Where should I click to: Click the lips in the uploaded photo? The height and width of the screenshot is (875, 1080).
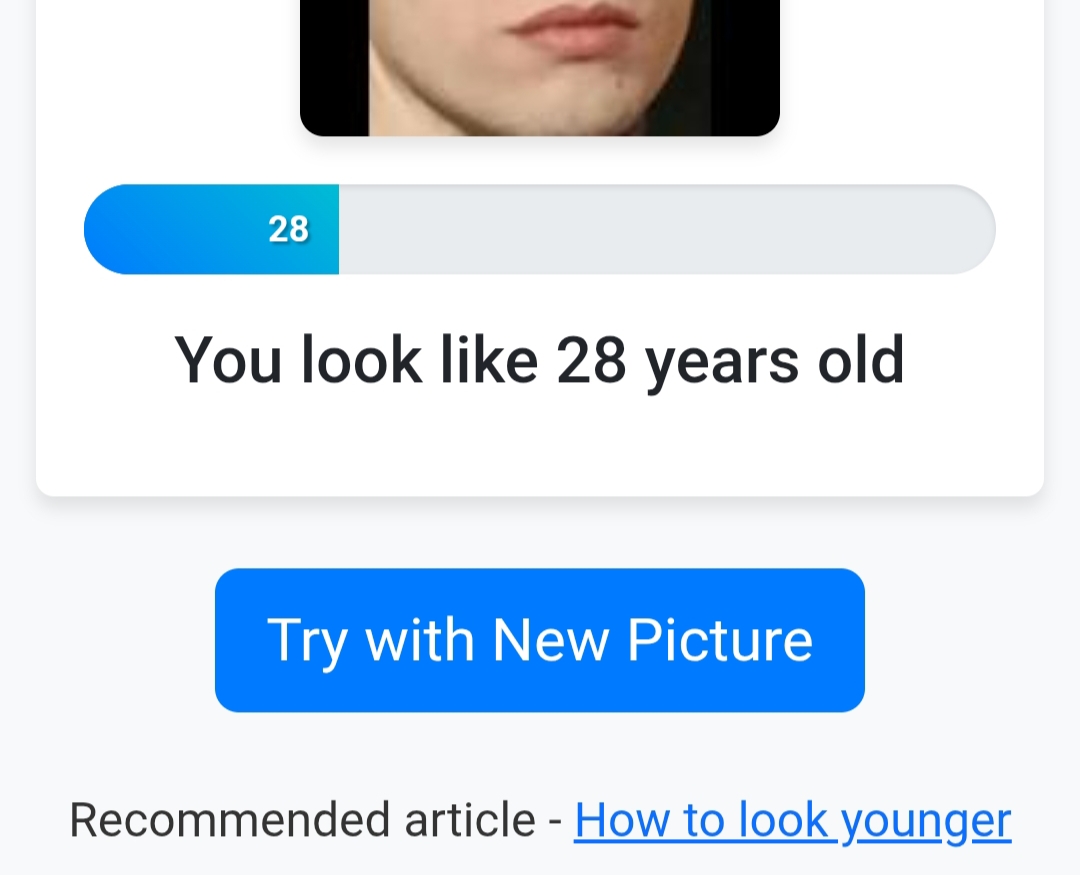point(570,28)
